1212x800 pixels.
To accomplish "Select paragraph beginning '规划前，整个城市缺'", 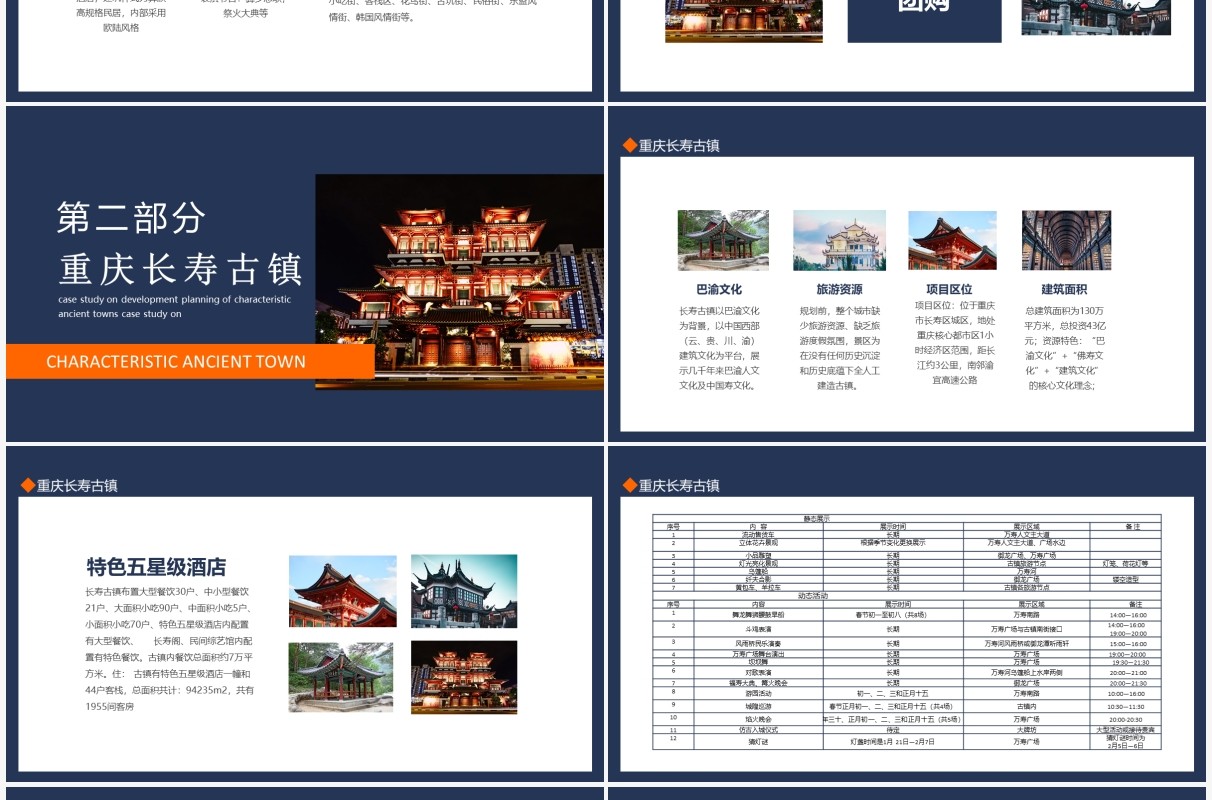I will tap(840, 348).
